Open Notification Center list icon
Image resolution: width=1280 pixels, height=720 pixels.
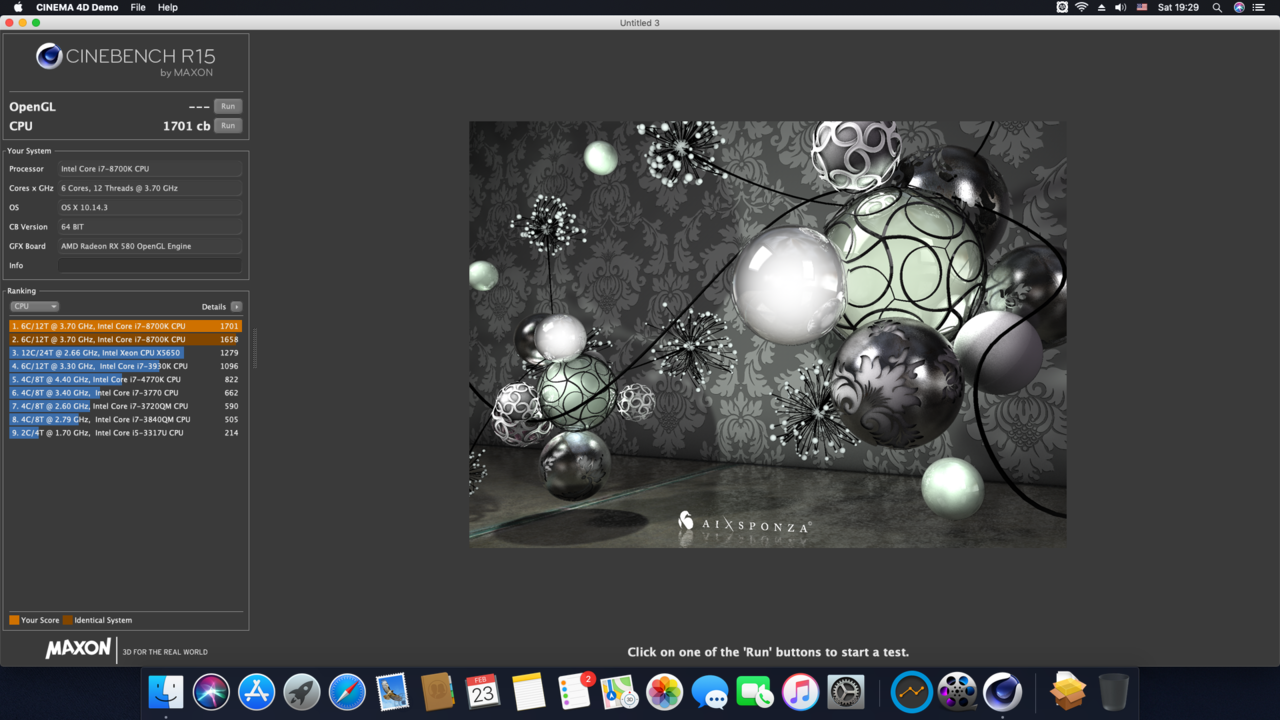coord(1259,7)
